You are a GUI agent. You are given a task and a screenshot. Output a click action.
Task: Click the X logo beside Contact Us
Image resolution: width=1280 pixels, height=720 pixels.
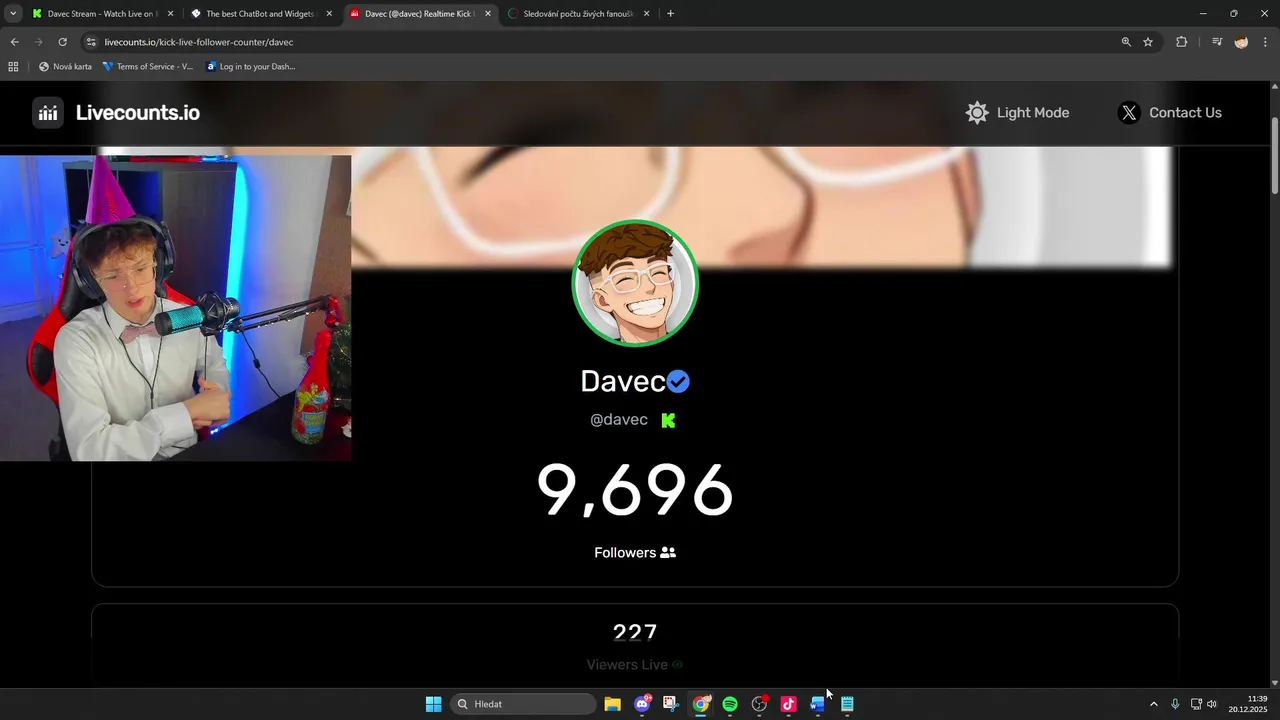coord(1129,113)
